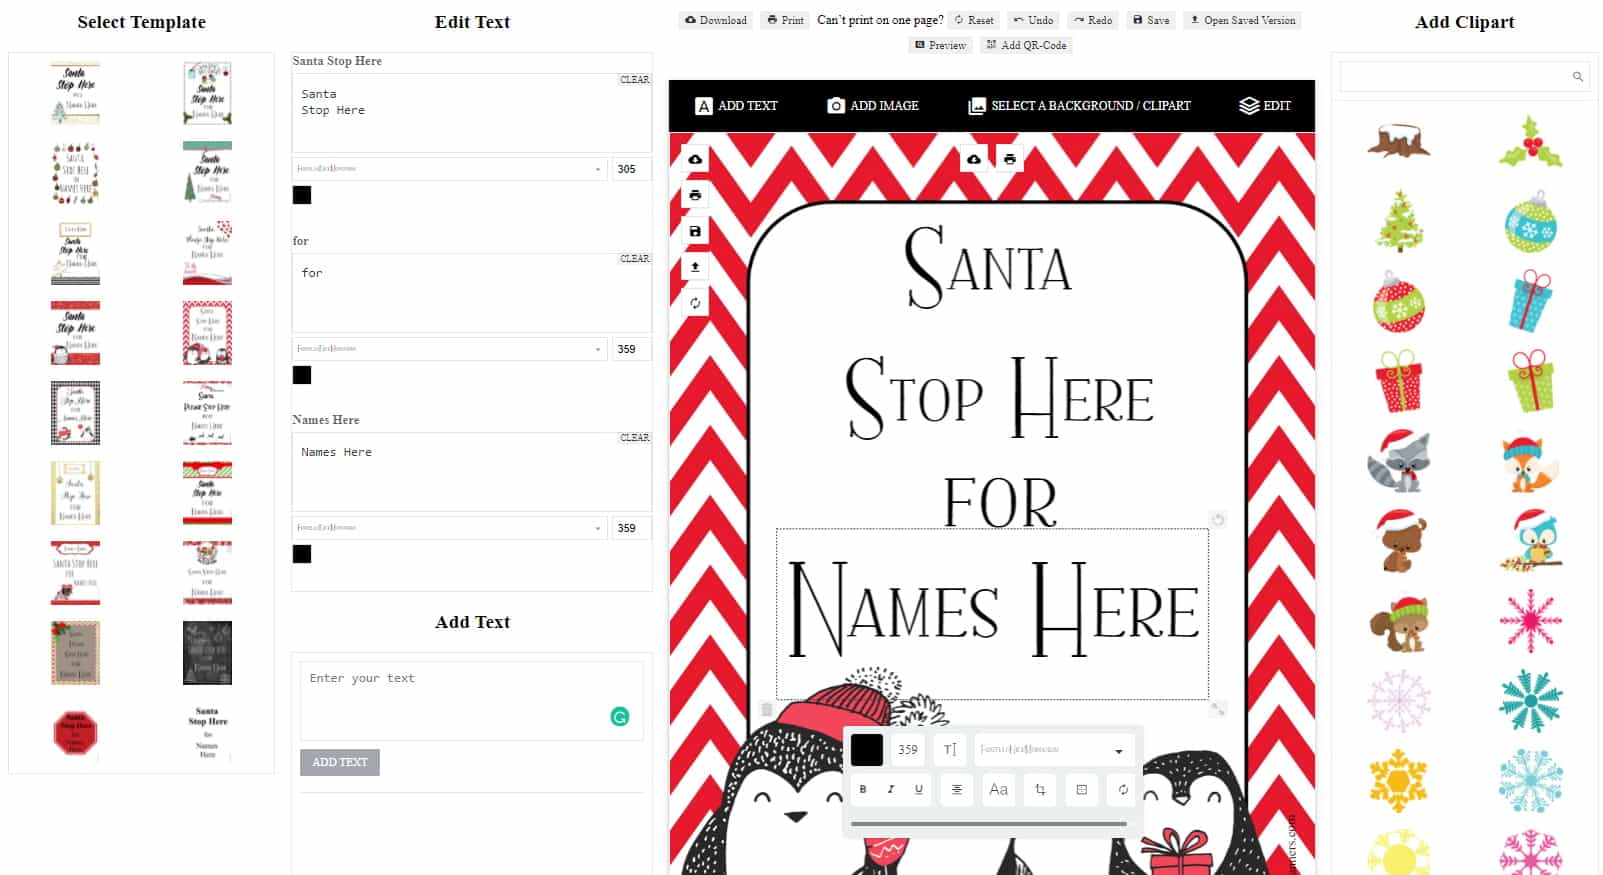Screen dimensions: 1603x875
Task: Click the Reset button
Action: point(974,20)
